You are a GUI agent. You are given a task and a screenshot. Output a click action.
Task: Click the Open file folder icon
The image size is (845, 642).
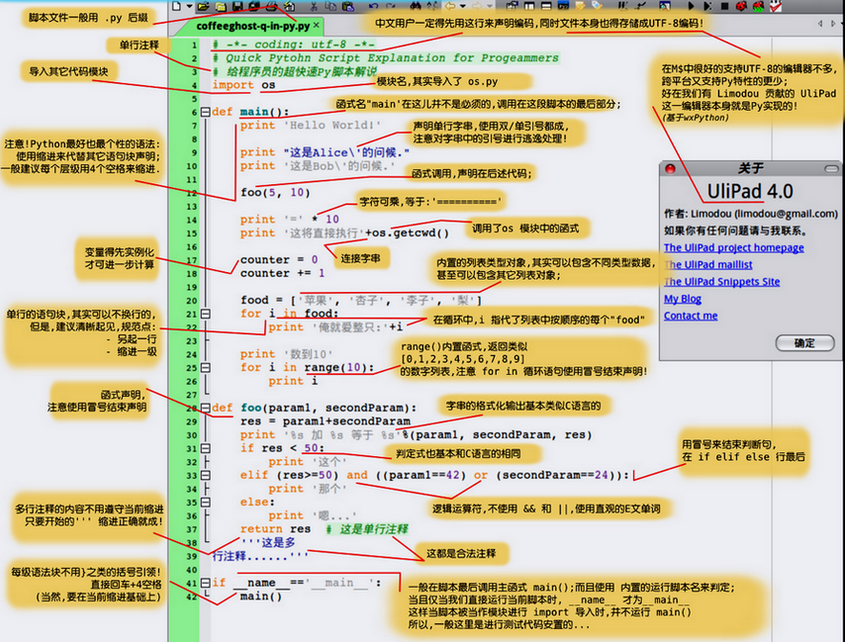point(205,6)
